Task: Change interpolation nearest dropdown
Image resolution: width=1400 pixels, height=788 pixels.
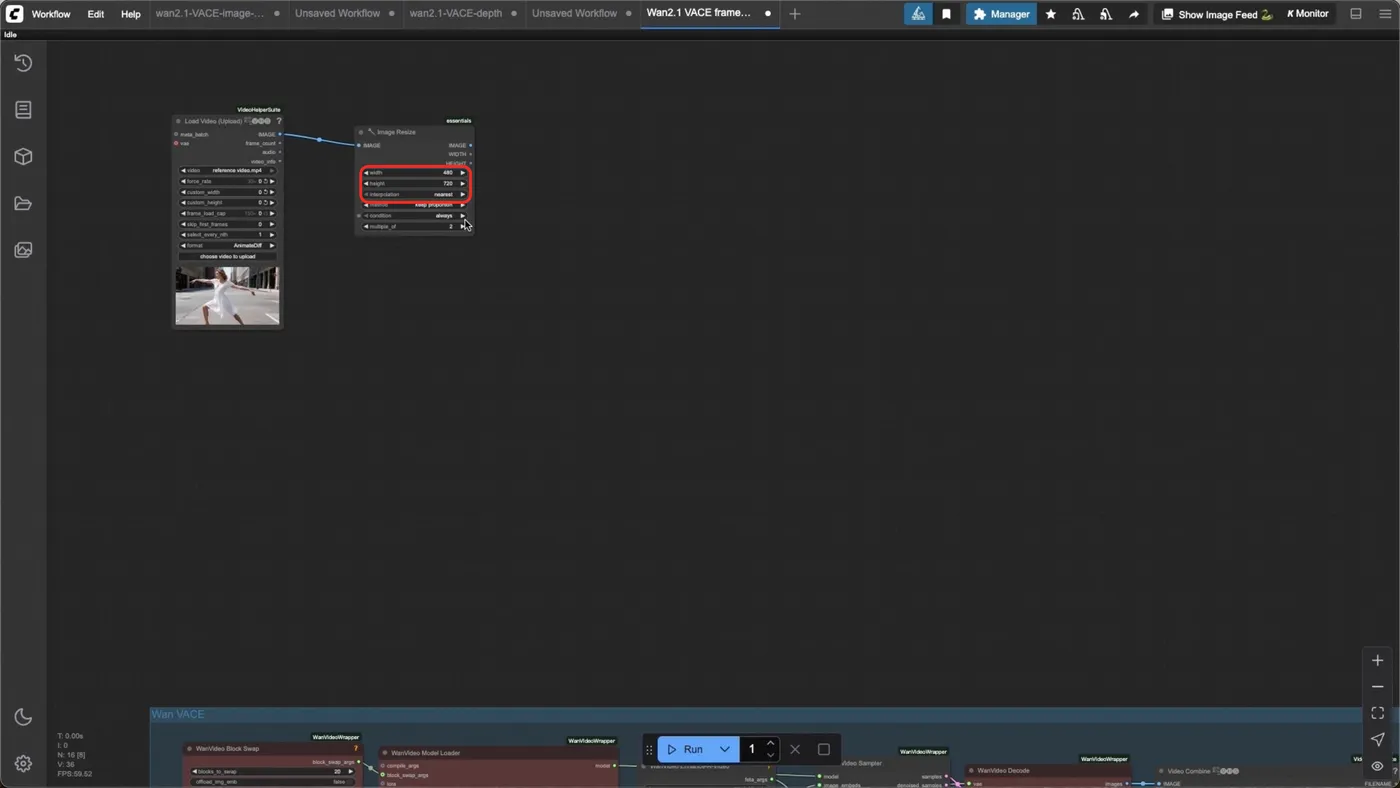Action: (414, 194)
